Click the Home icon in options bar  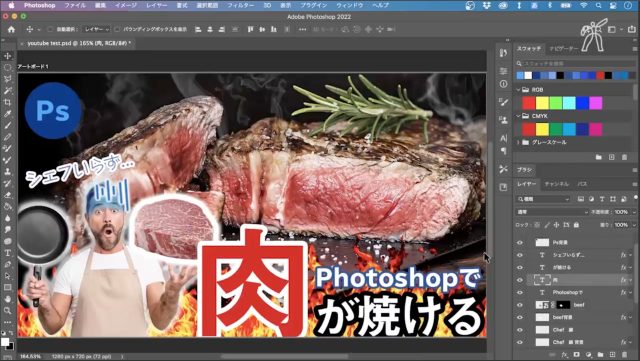pyautogui.click(x=11, y=29)
